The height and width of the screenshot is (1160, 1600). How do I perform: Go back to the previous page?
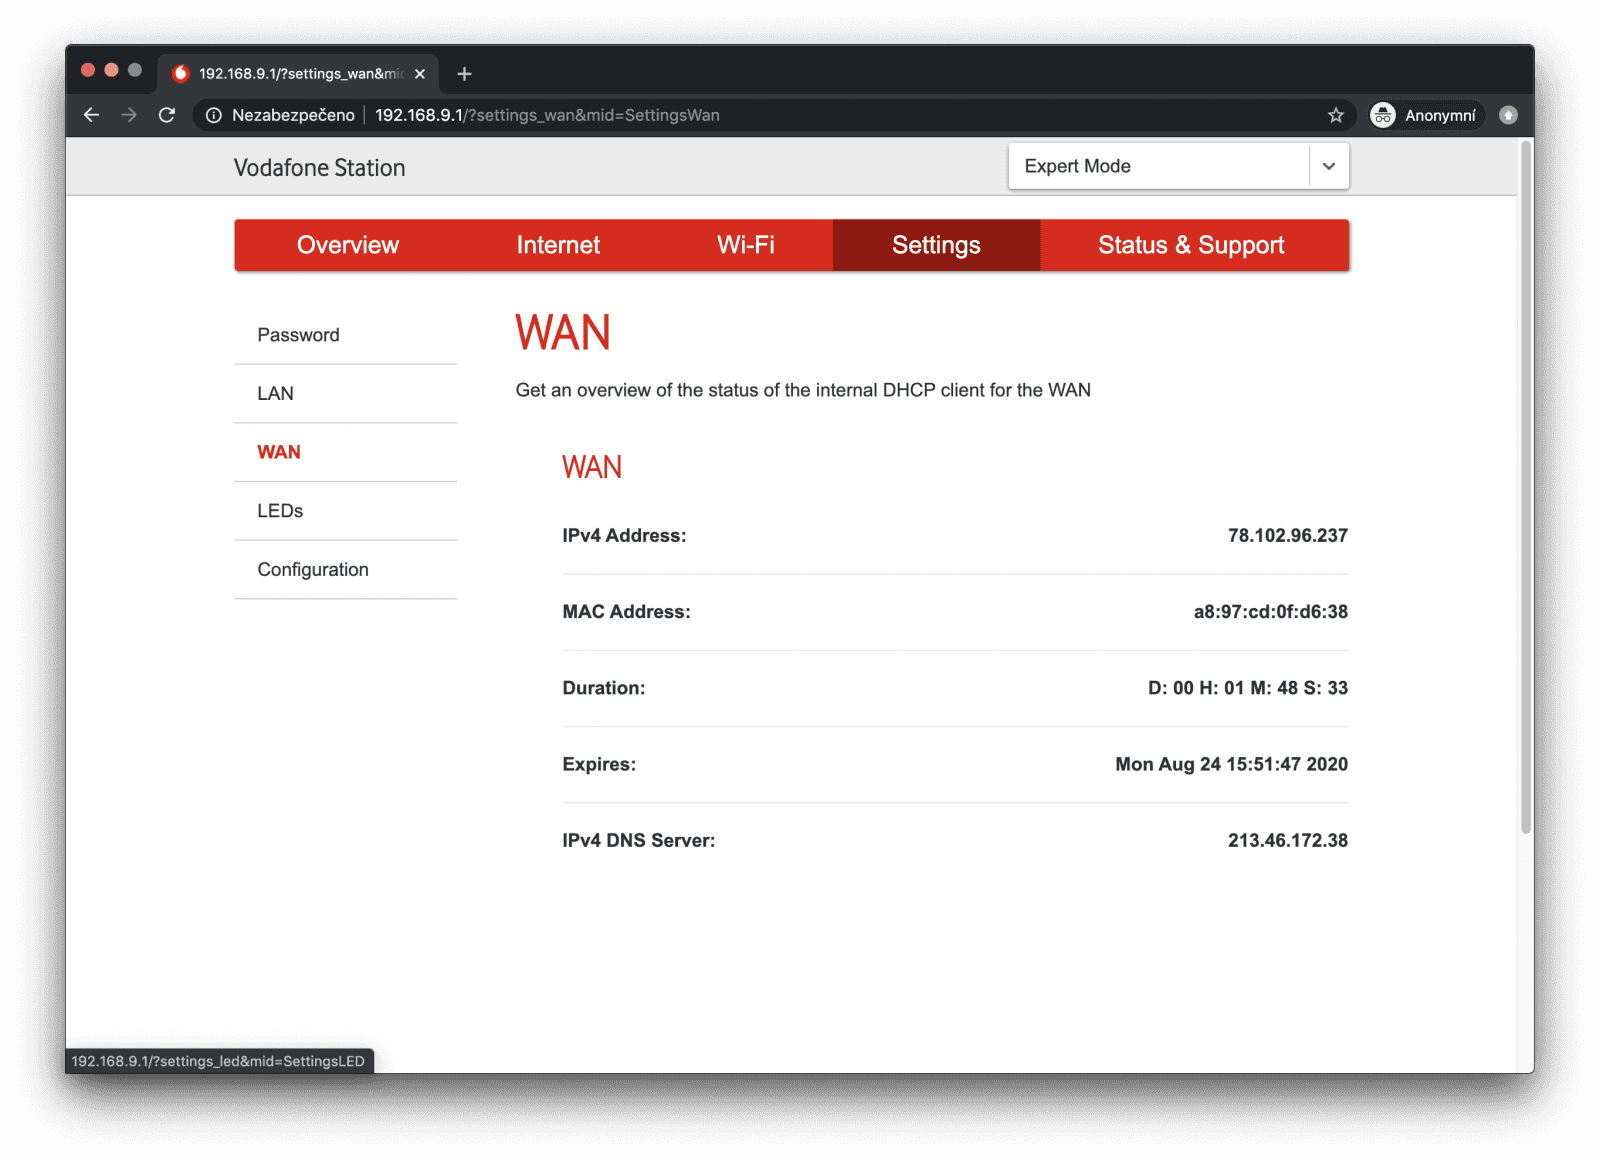[x=91, y=115]
